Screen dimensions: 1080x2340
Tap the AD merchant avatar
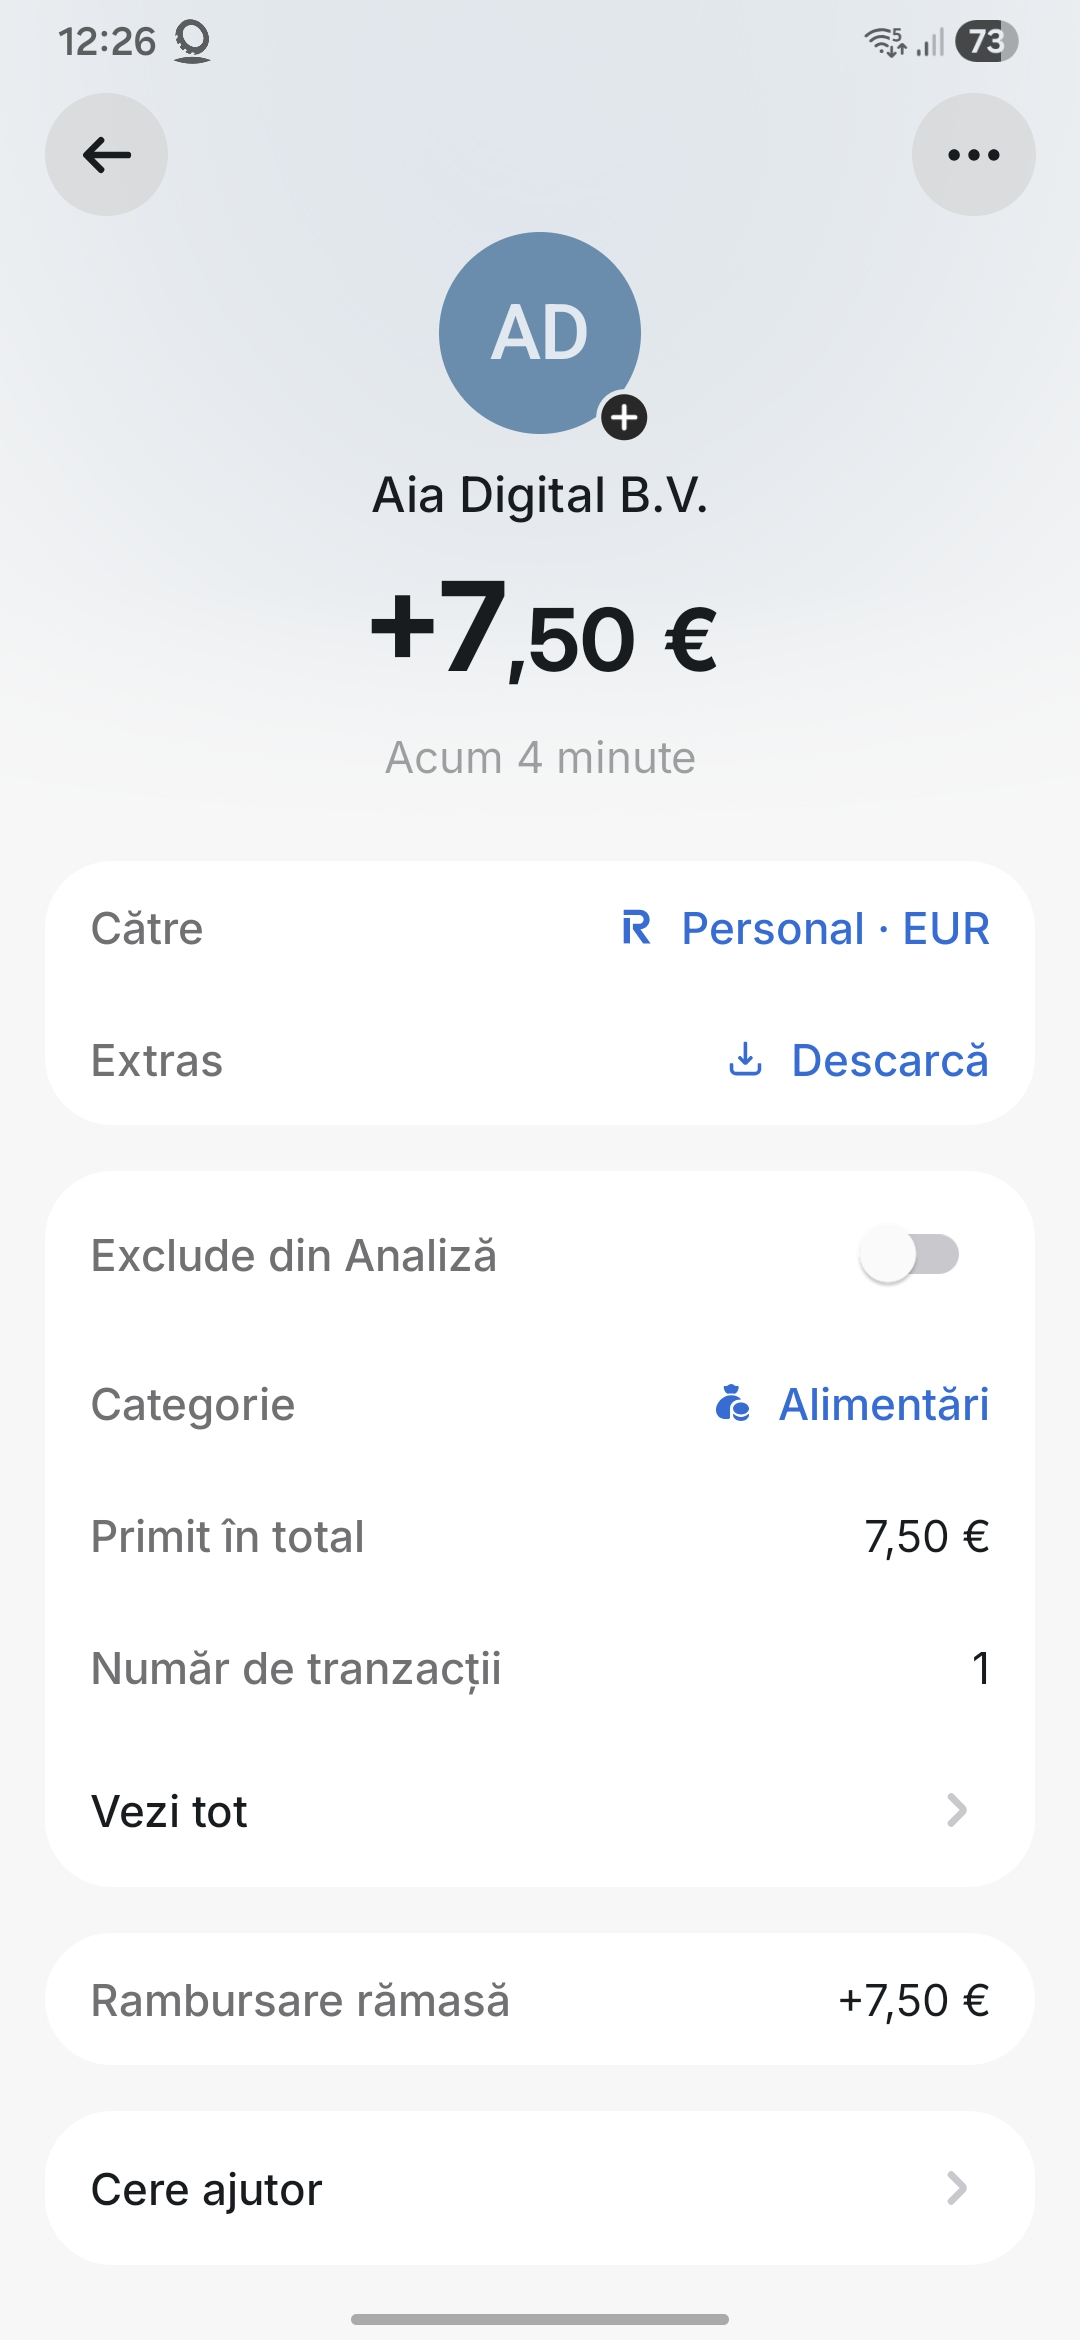tap(539, 332)
